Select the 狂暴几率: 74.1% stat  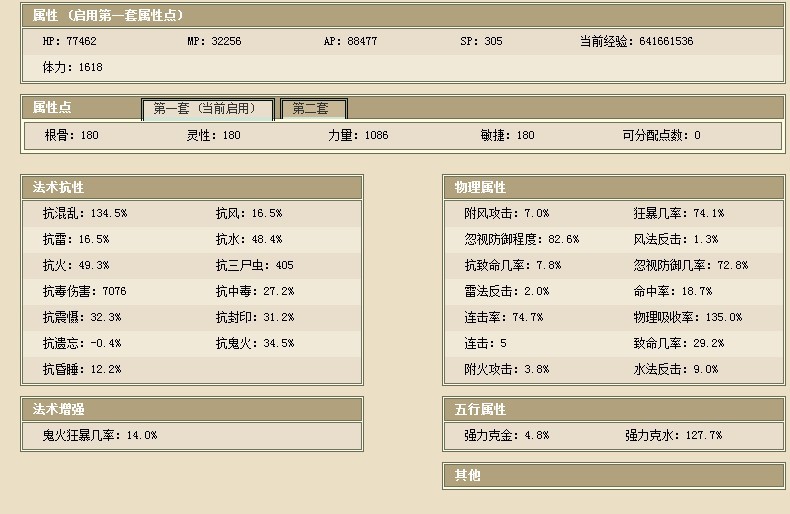click(678, 213)
